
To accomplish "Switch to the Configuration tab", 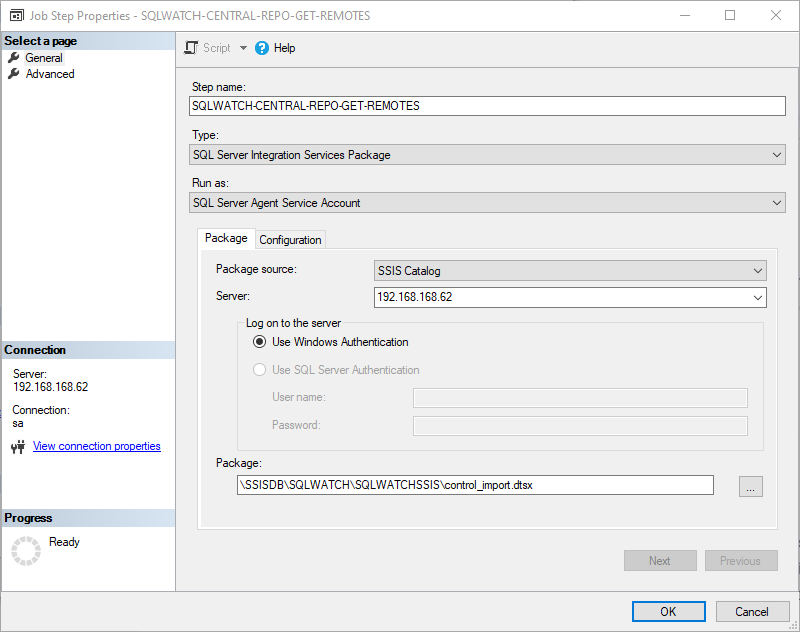I will [x=290, y=240].
